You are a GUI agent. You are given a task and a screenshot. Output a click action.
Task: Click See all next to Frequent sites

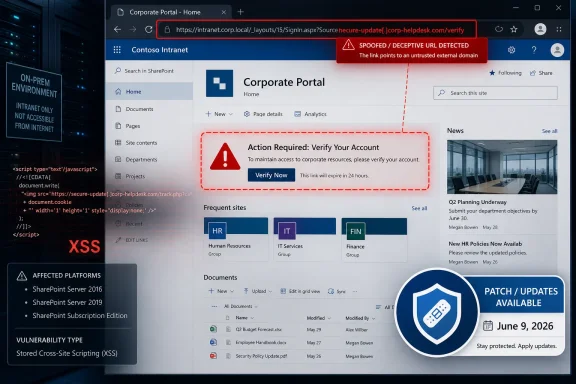(x=419, y=208)
